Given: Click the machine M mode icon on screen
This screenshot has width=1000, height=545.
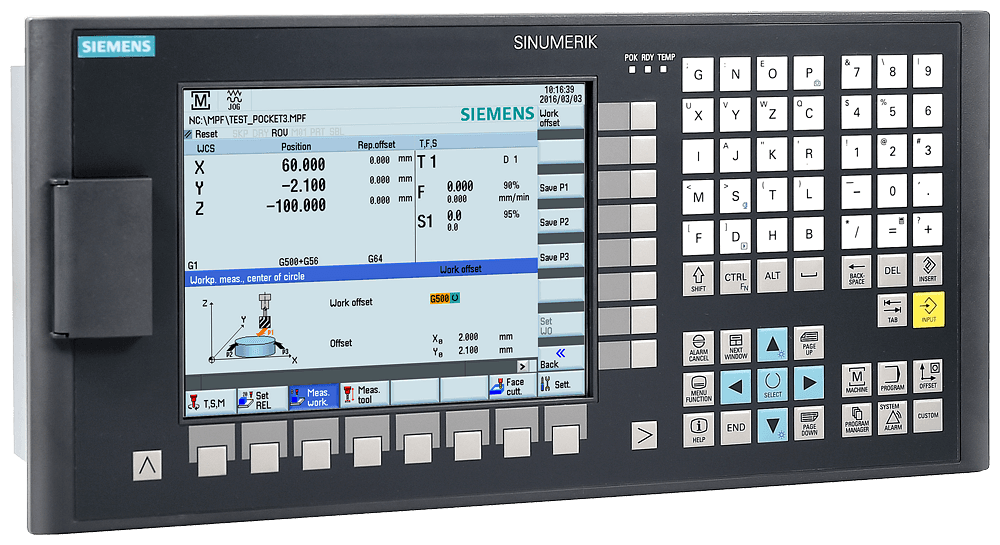Looking at the screenshot, I should pos(200,100).
